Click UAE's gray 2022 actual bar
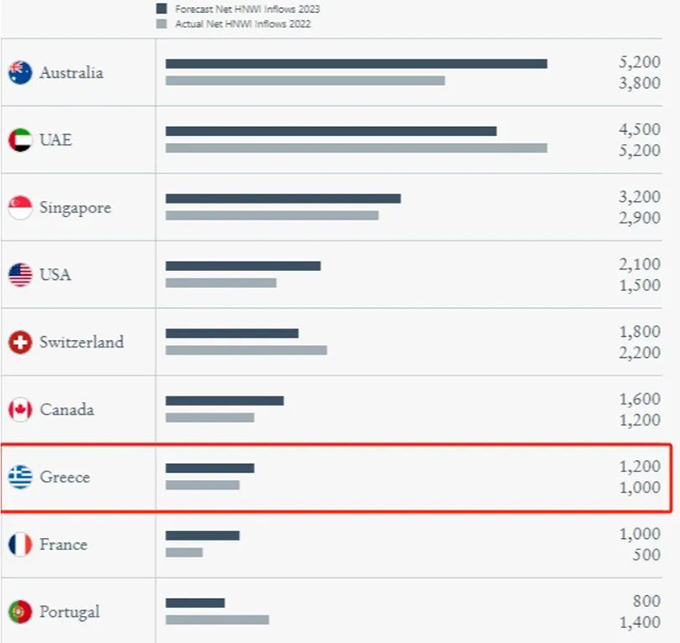This screenshot has height=643, width=680. coord(356,148)
